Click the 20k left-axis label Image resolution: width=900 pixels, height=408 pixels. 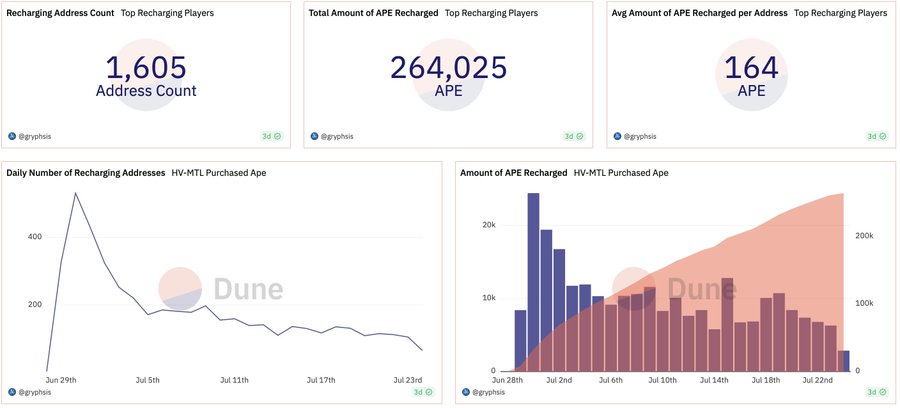pyautogui.click(x=489, y=226)
